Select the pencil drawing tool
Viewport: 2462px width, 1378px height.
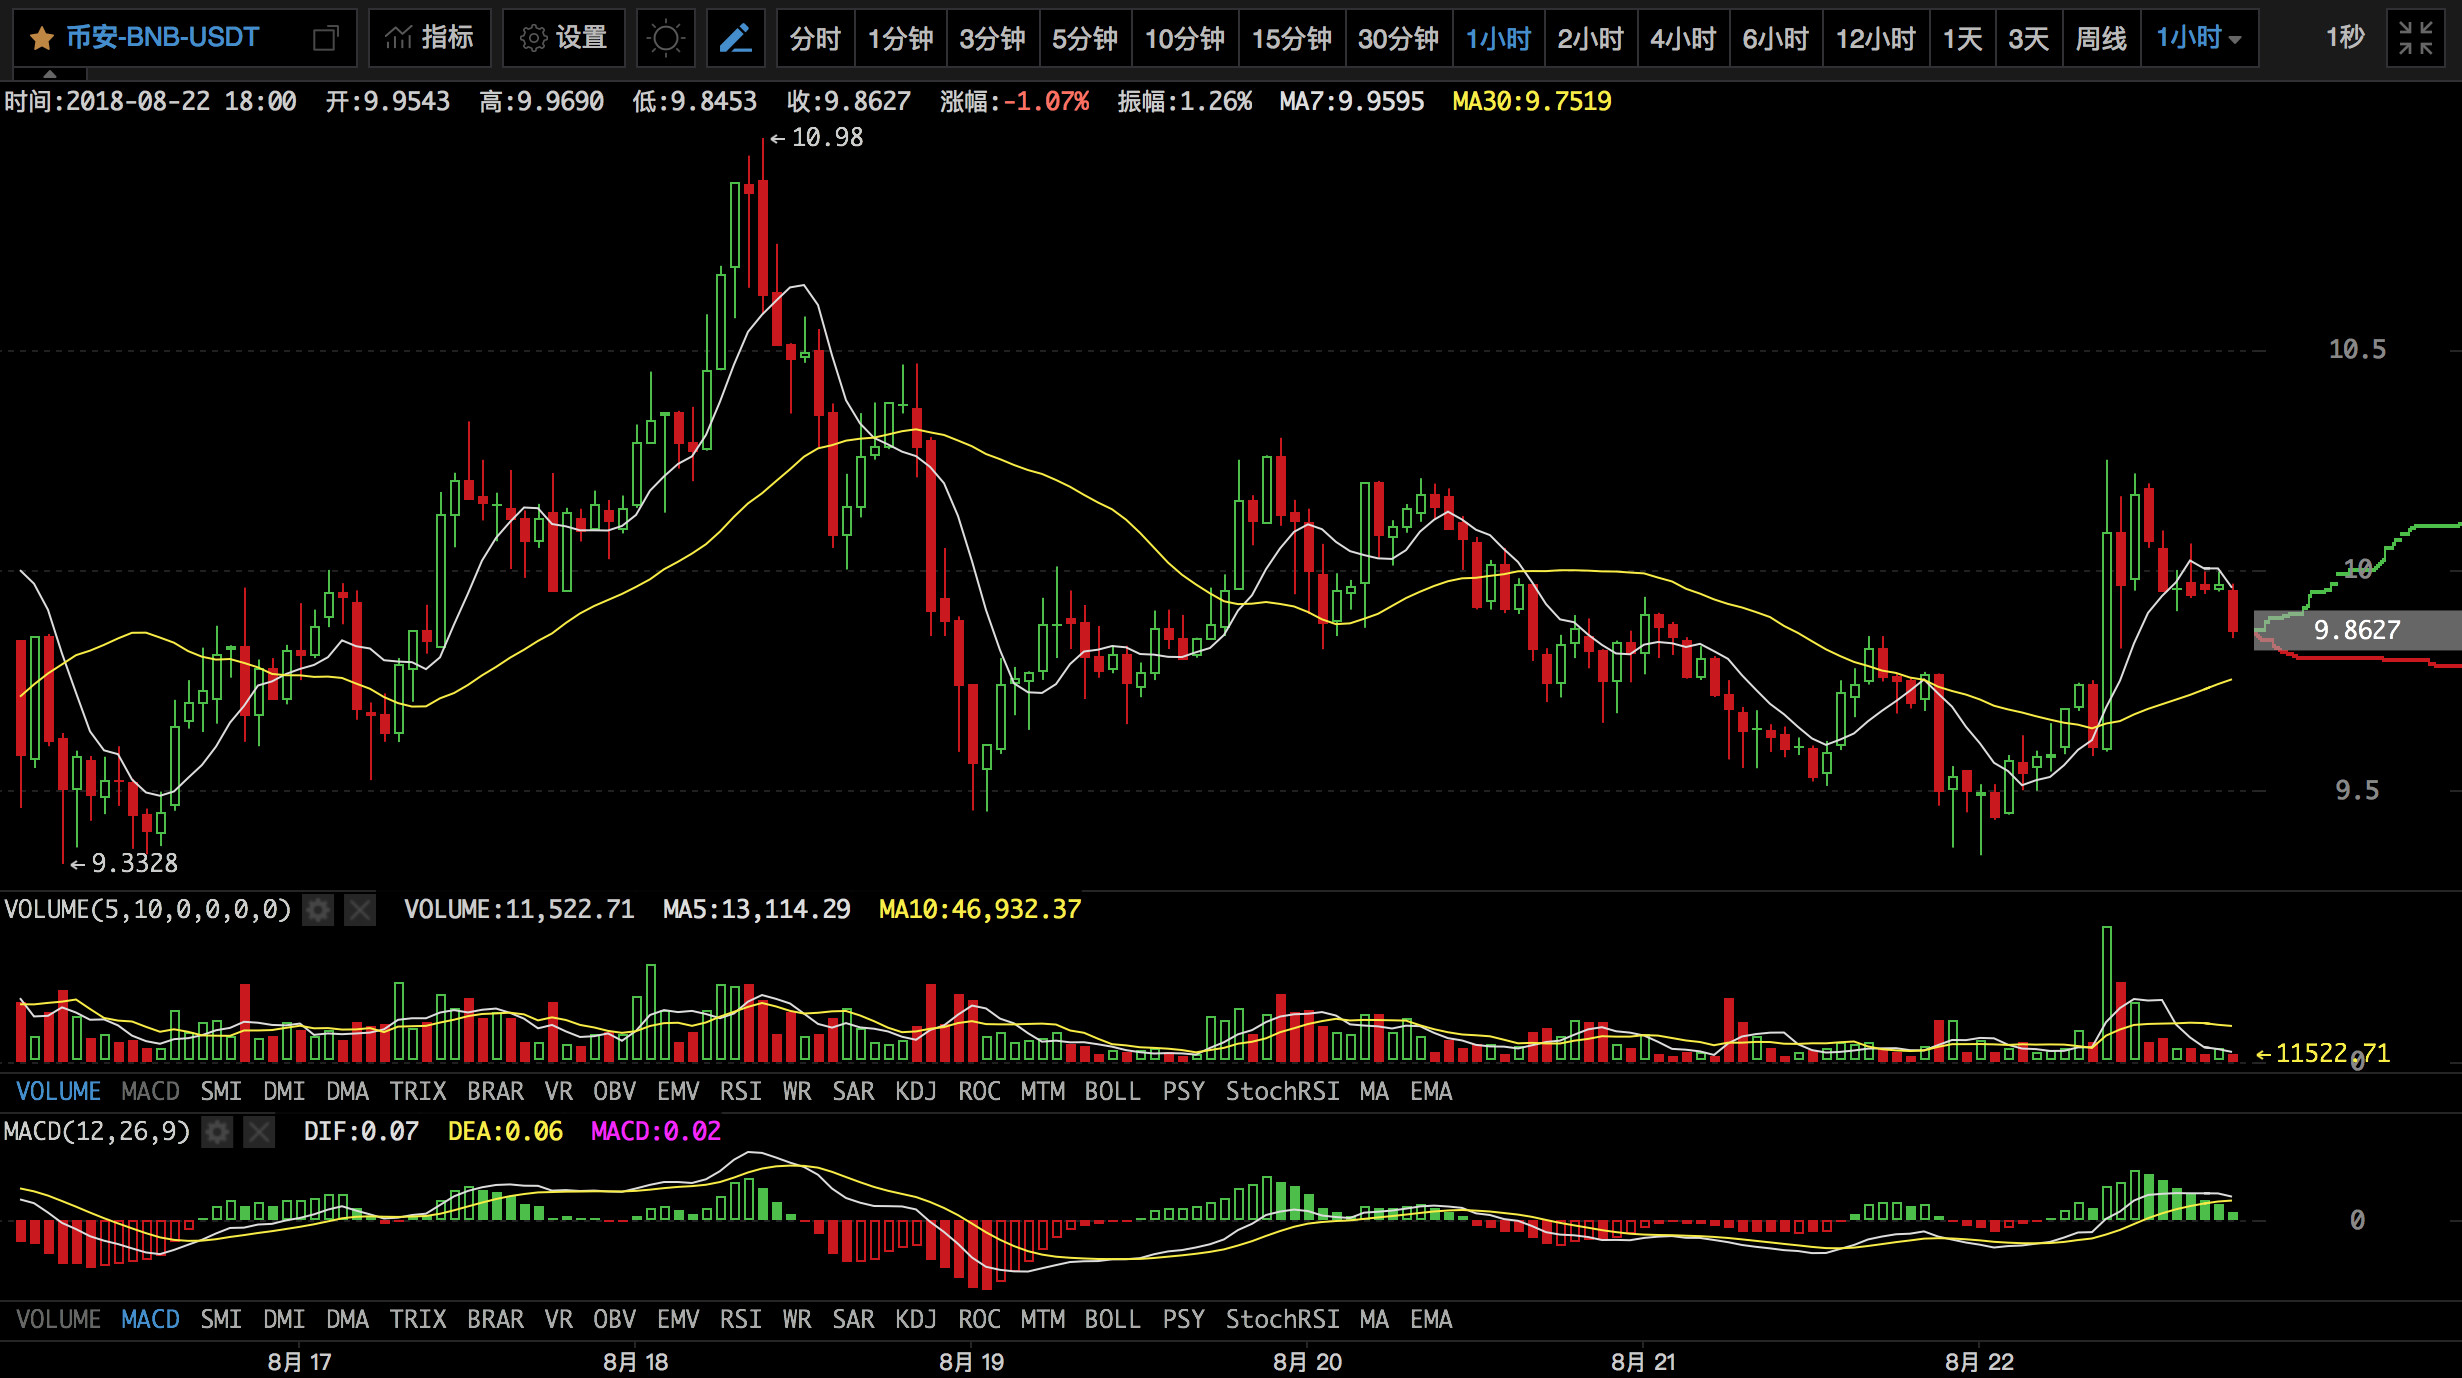coord(736,39)
